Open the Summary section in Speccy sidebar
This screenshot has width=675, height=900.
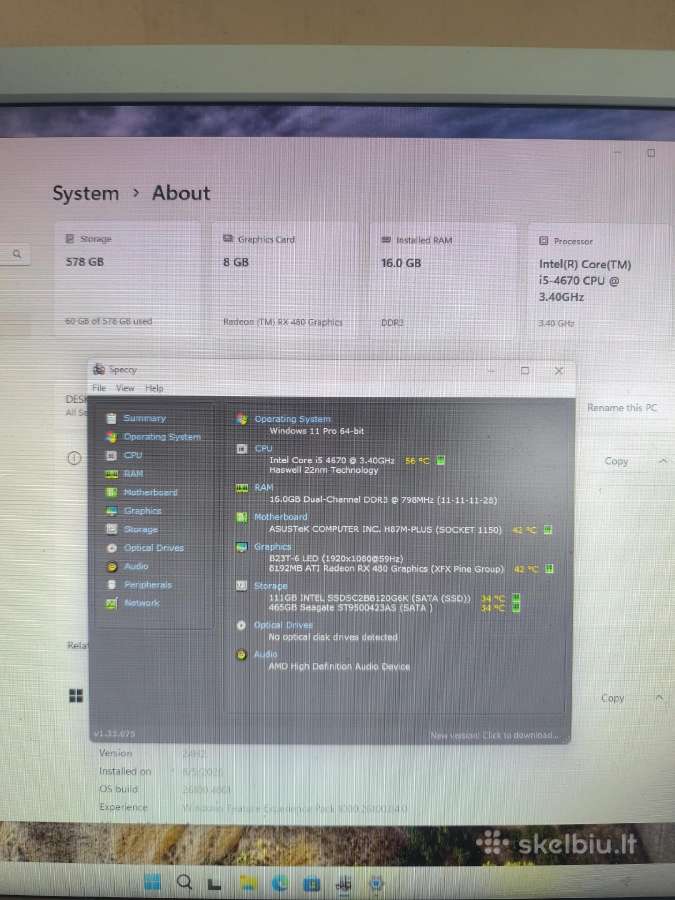click(144, 418)
